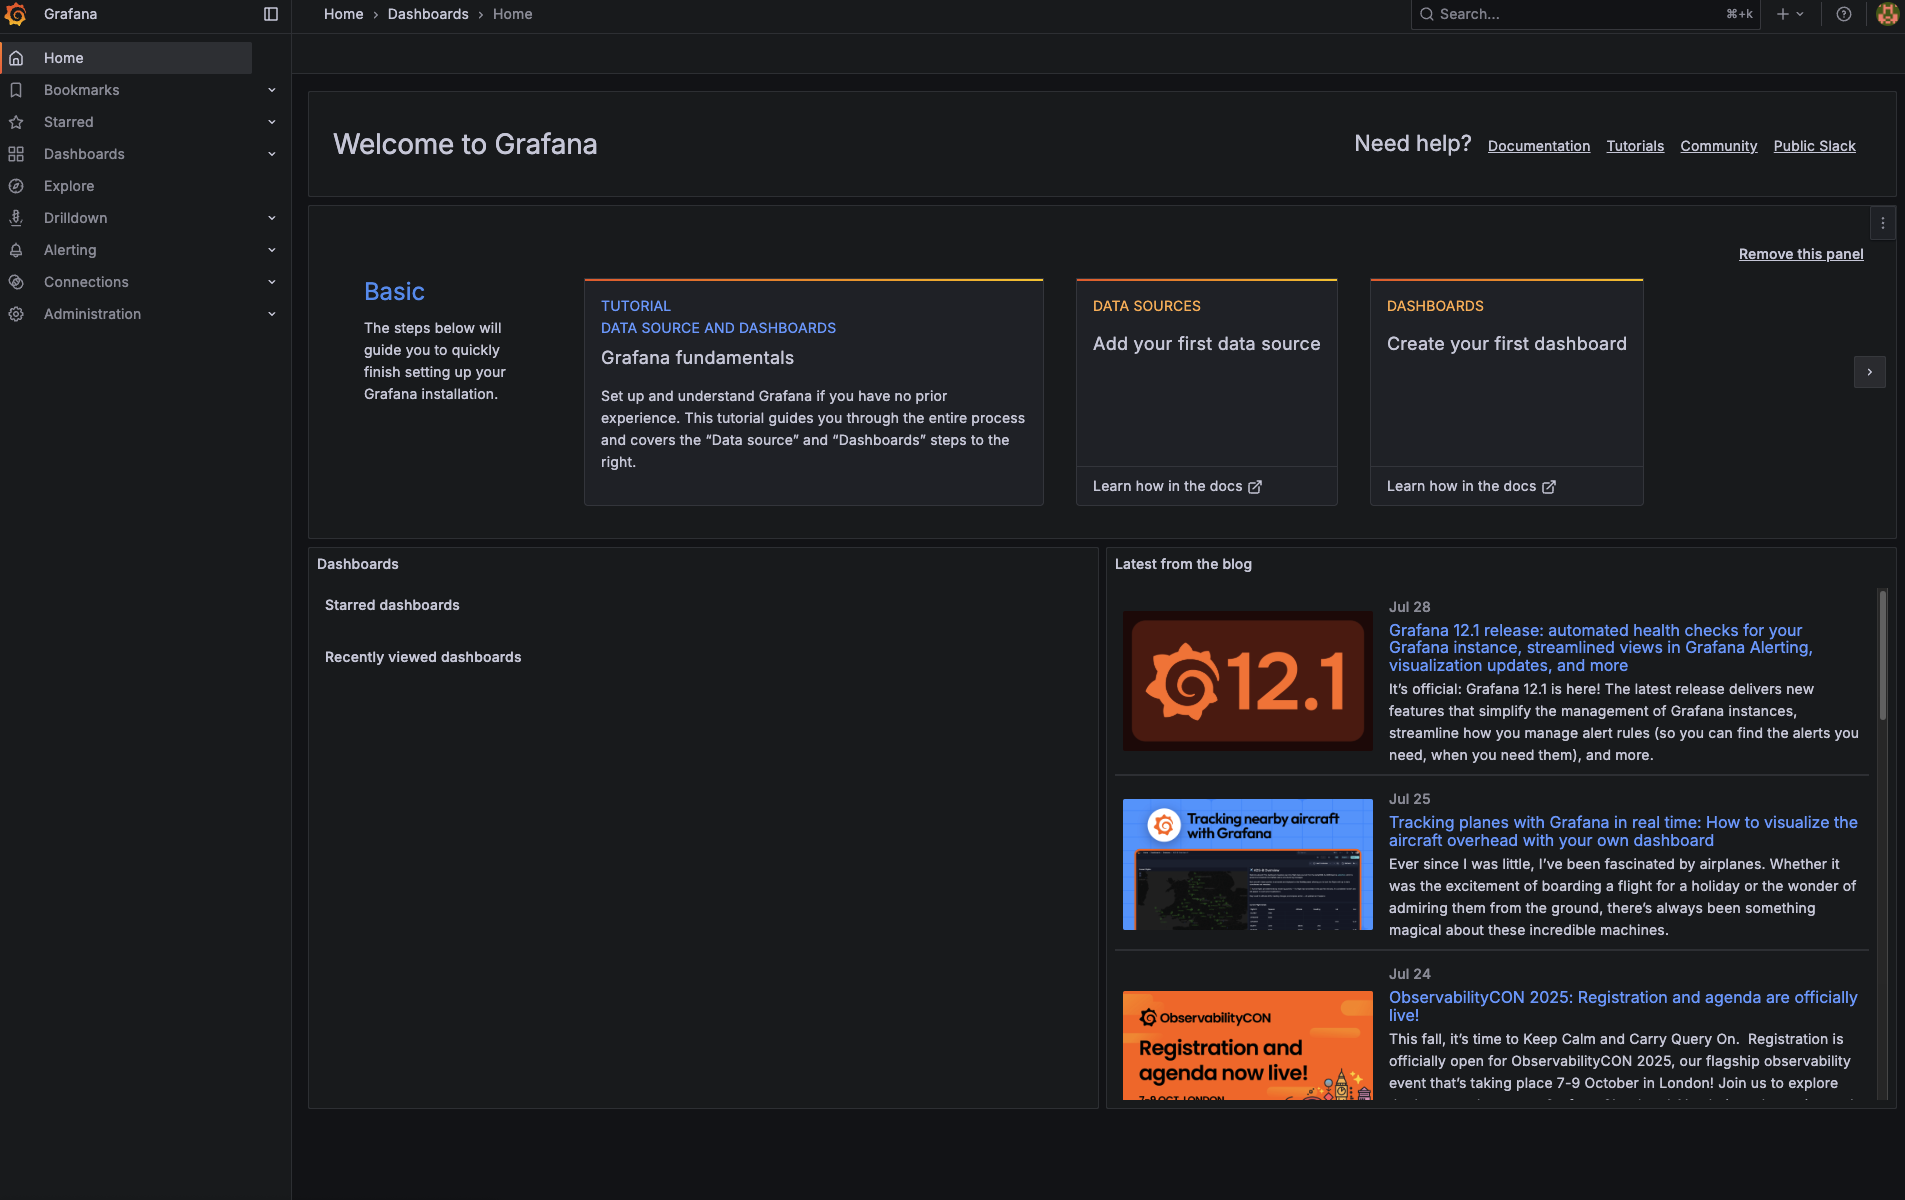This screenshot has height=1200, width=1905.
Task: Open the ObservabilityCON registration thumbnail
Action: (1248, 1045)
